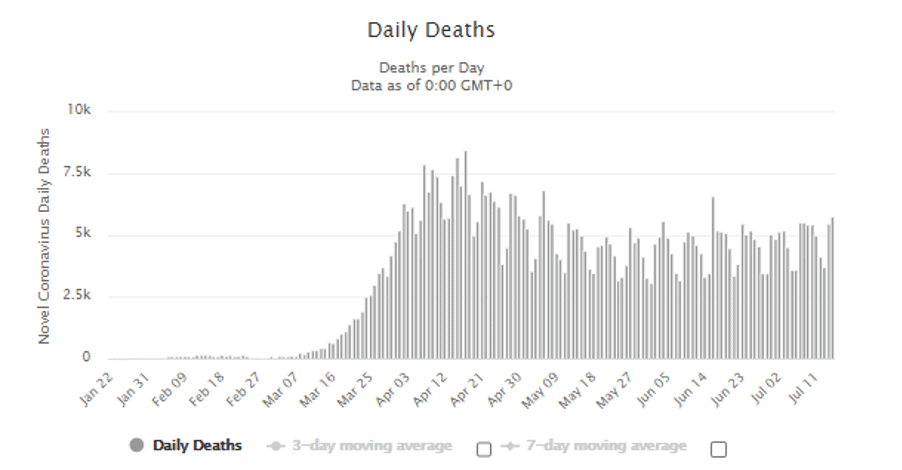Click the Apr 12 x-axis label
The image size is (902, 470).
click(x=432, y=390)
